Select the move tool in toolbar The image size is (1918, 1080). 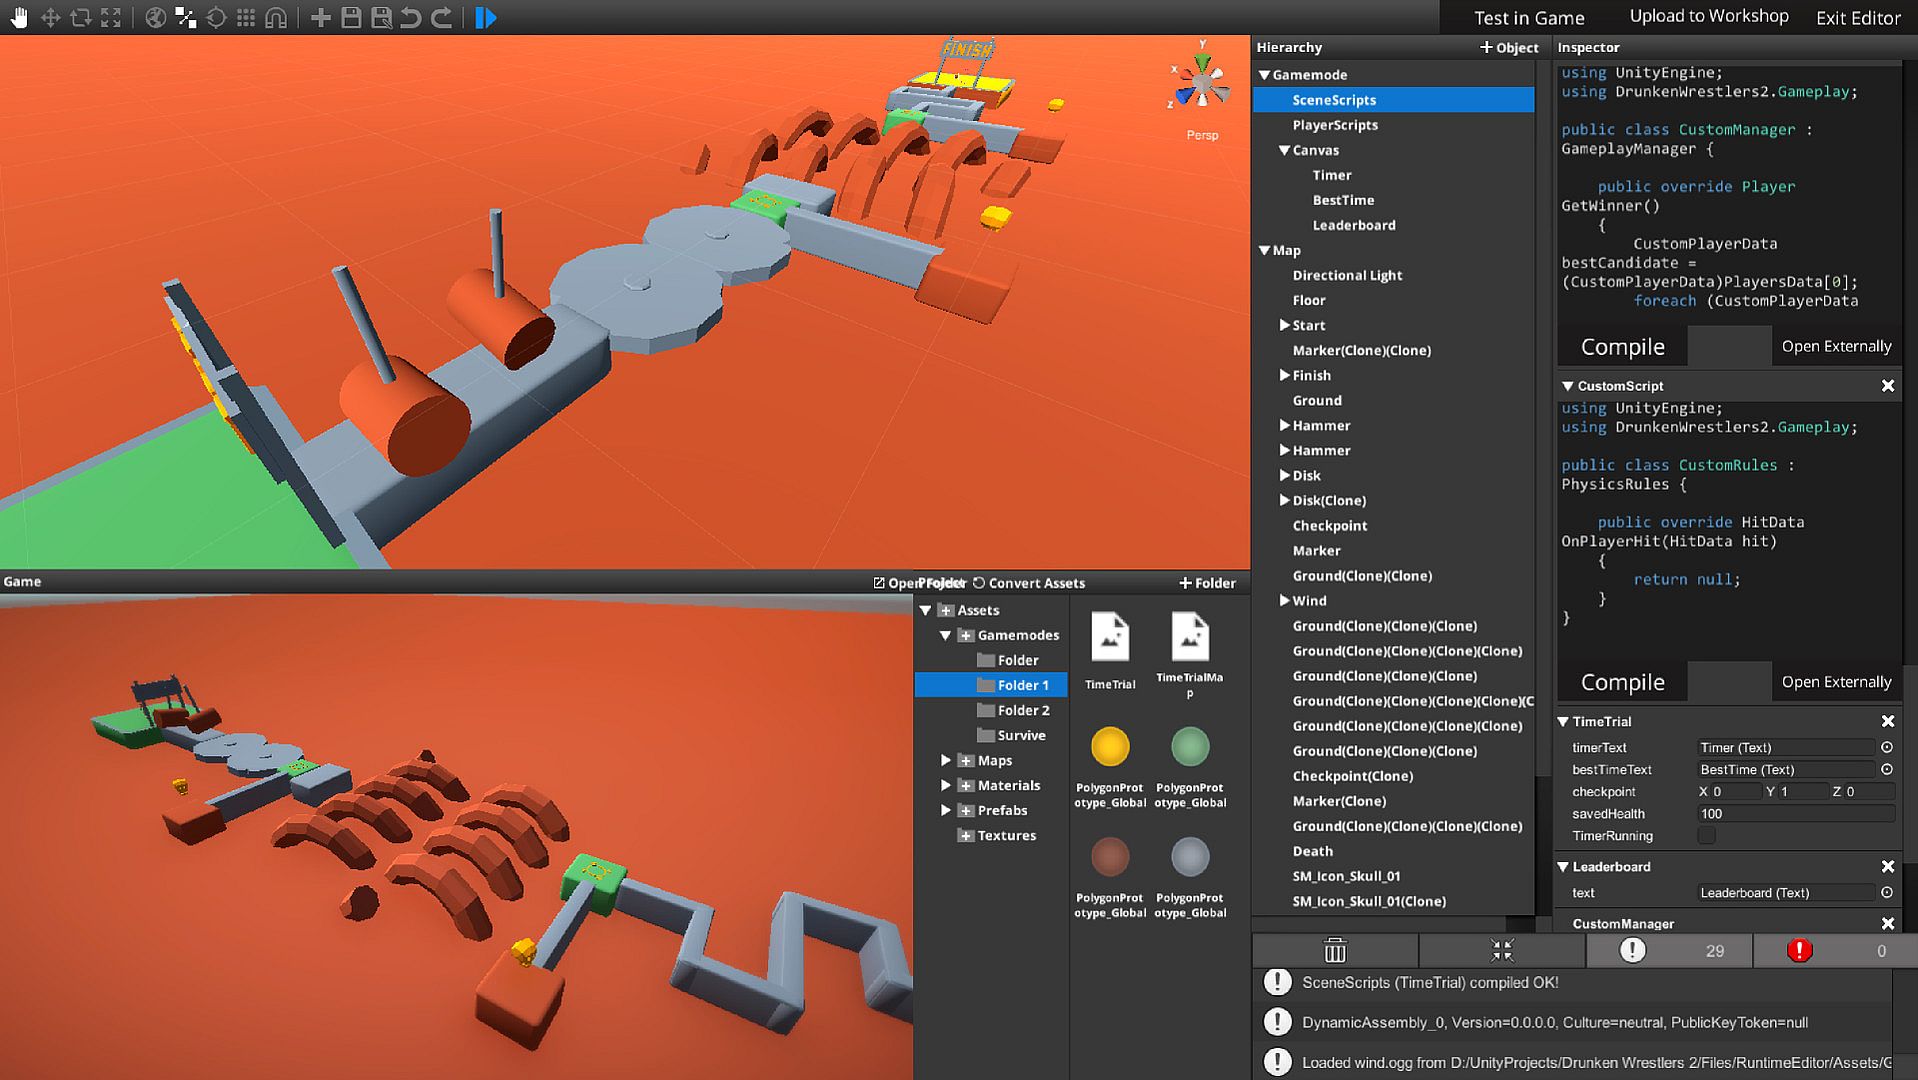[x=50, y=18]
